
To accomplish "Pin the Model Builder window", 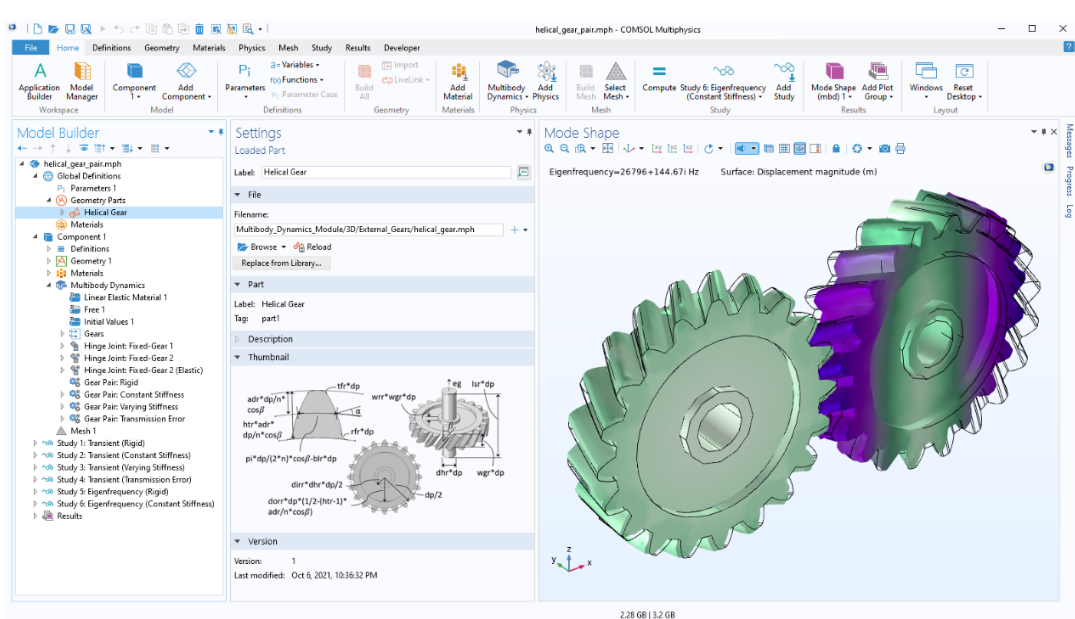I will click(221, 132).
